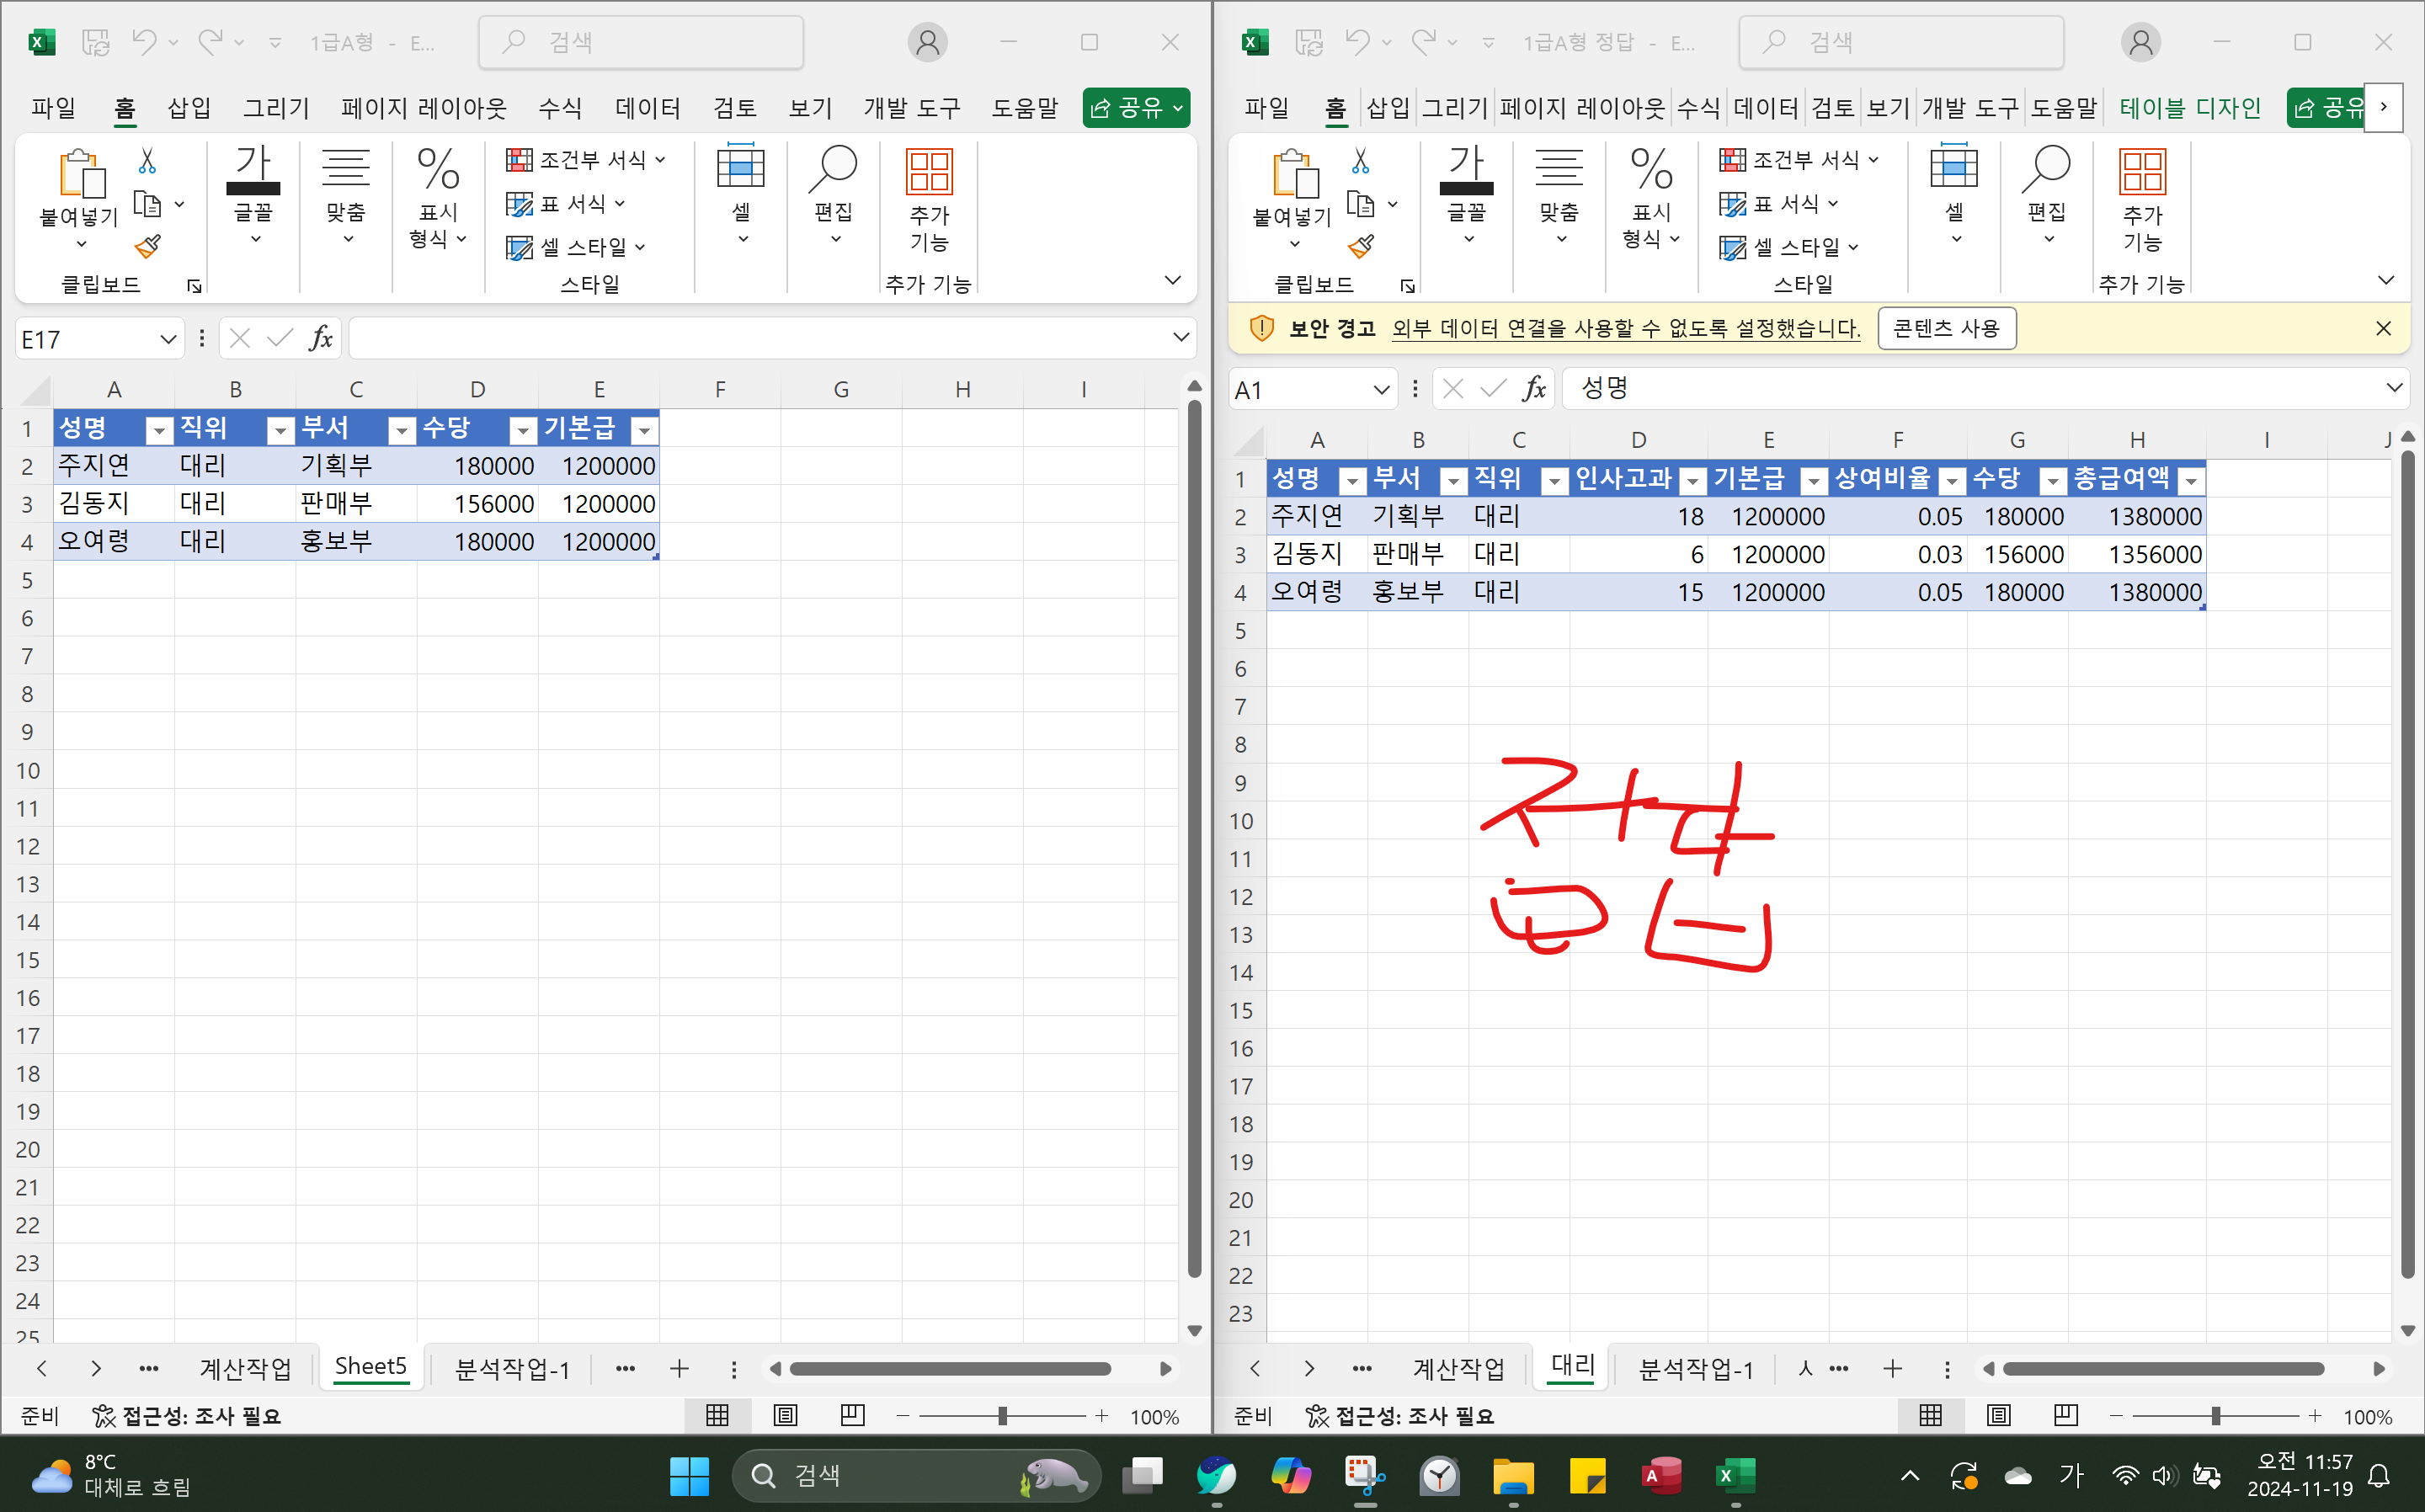Open the name box dropdown showing A1
This screenshot has height=1512, width=2425.
1381,390
